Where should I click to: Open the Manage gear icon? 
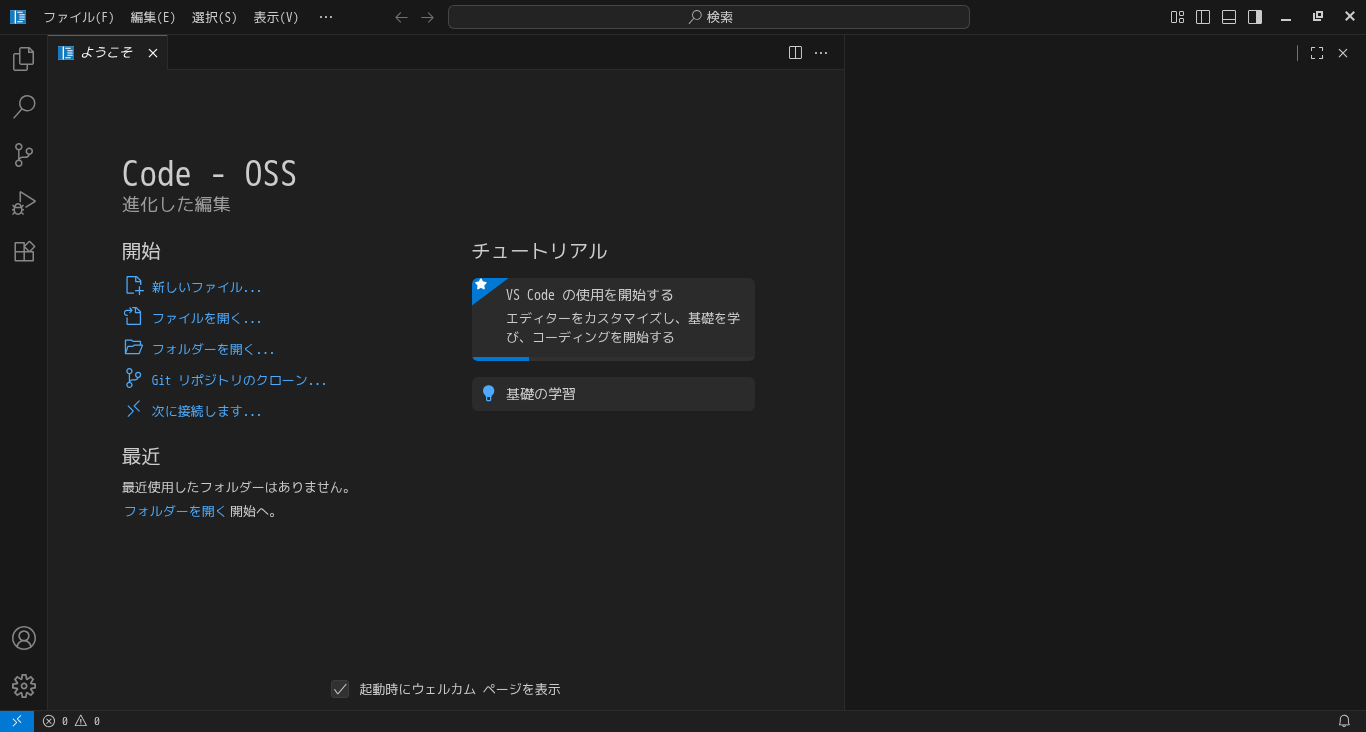[24, 686]
